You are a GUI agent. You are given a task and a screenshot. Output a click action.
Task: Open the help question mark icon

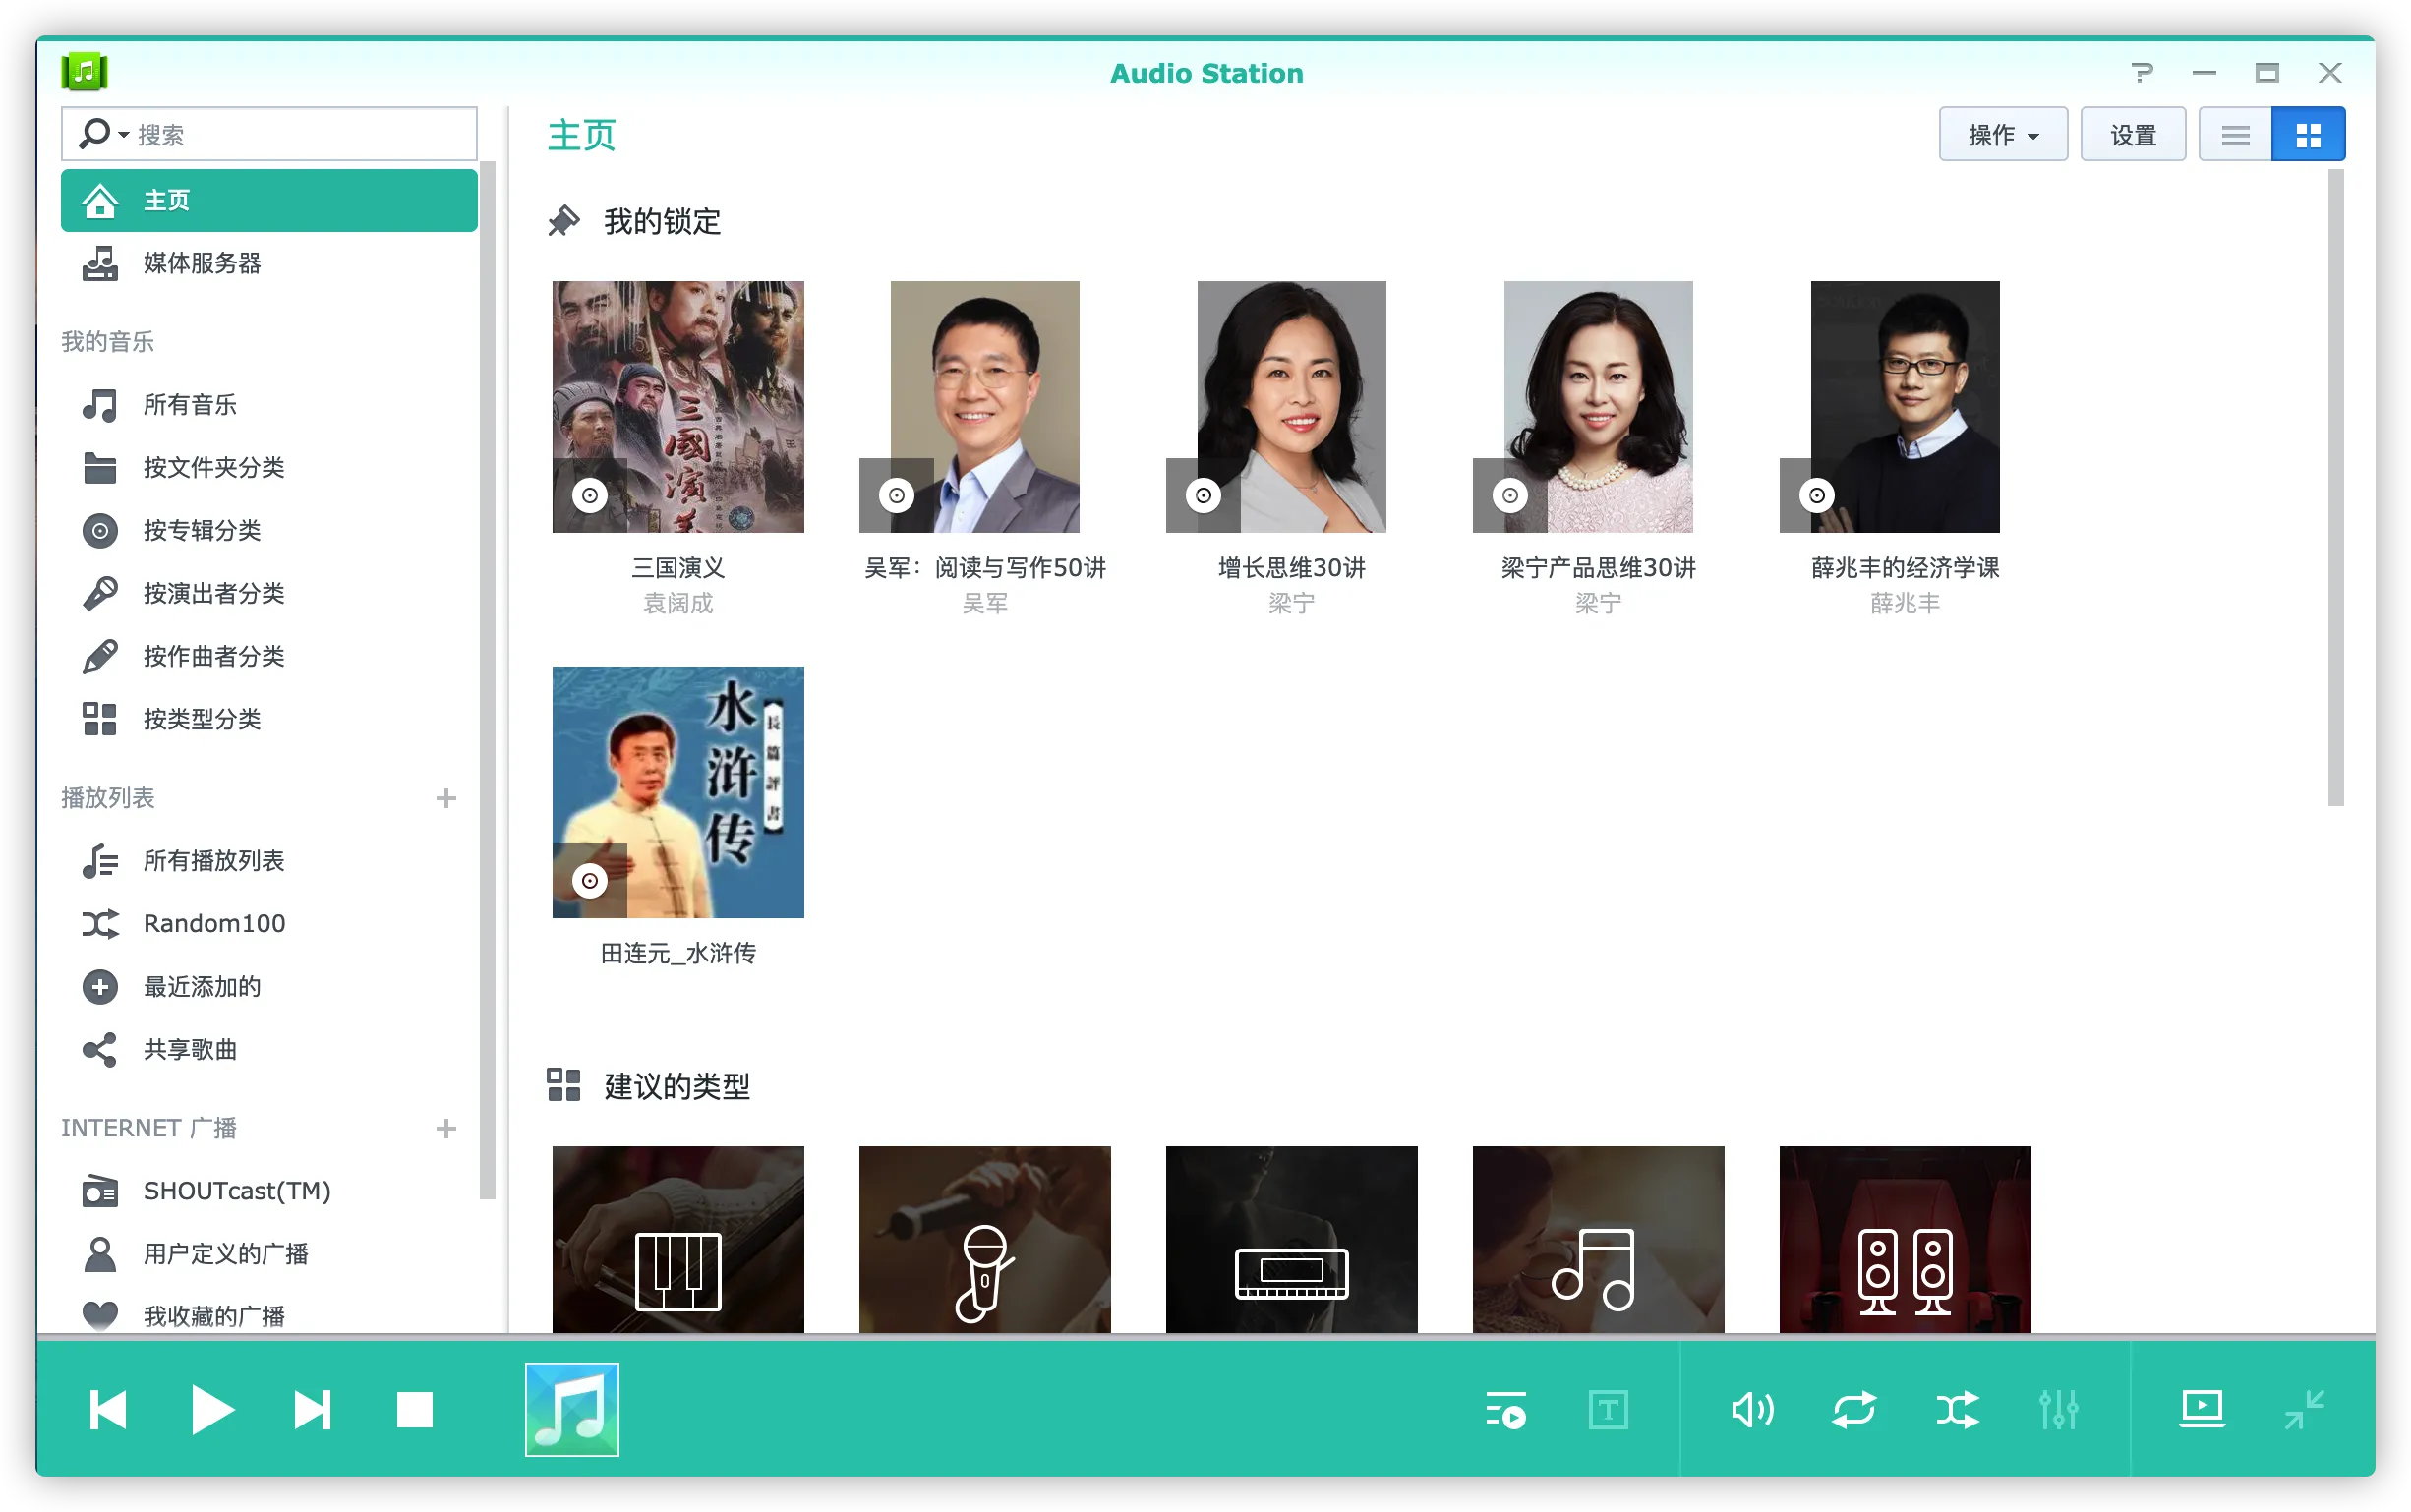click(x=2142, y=73)
